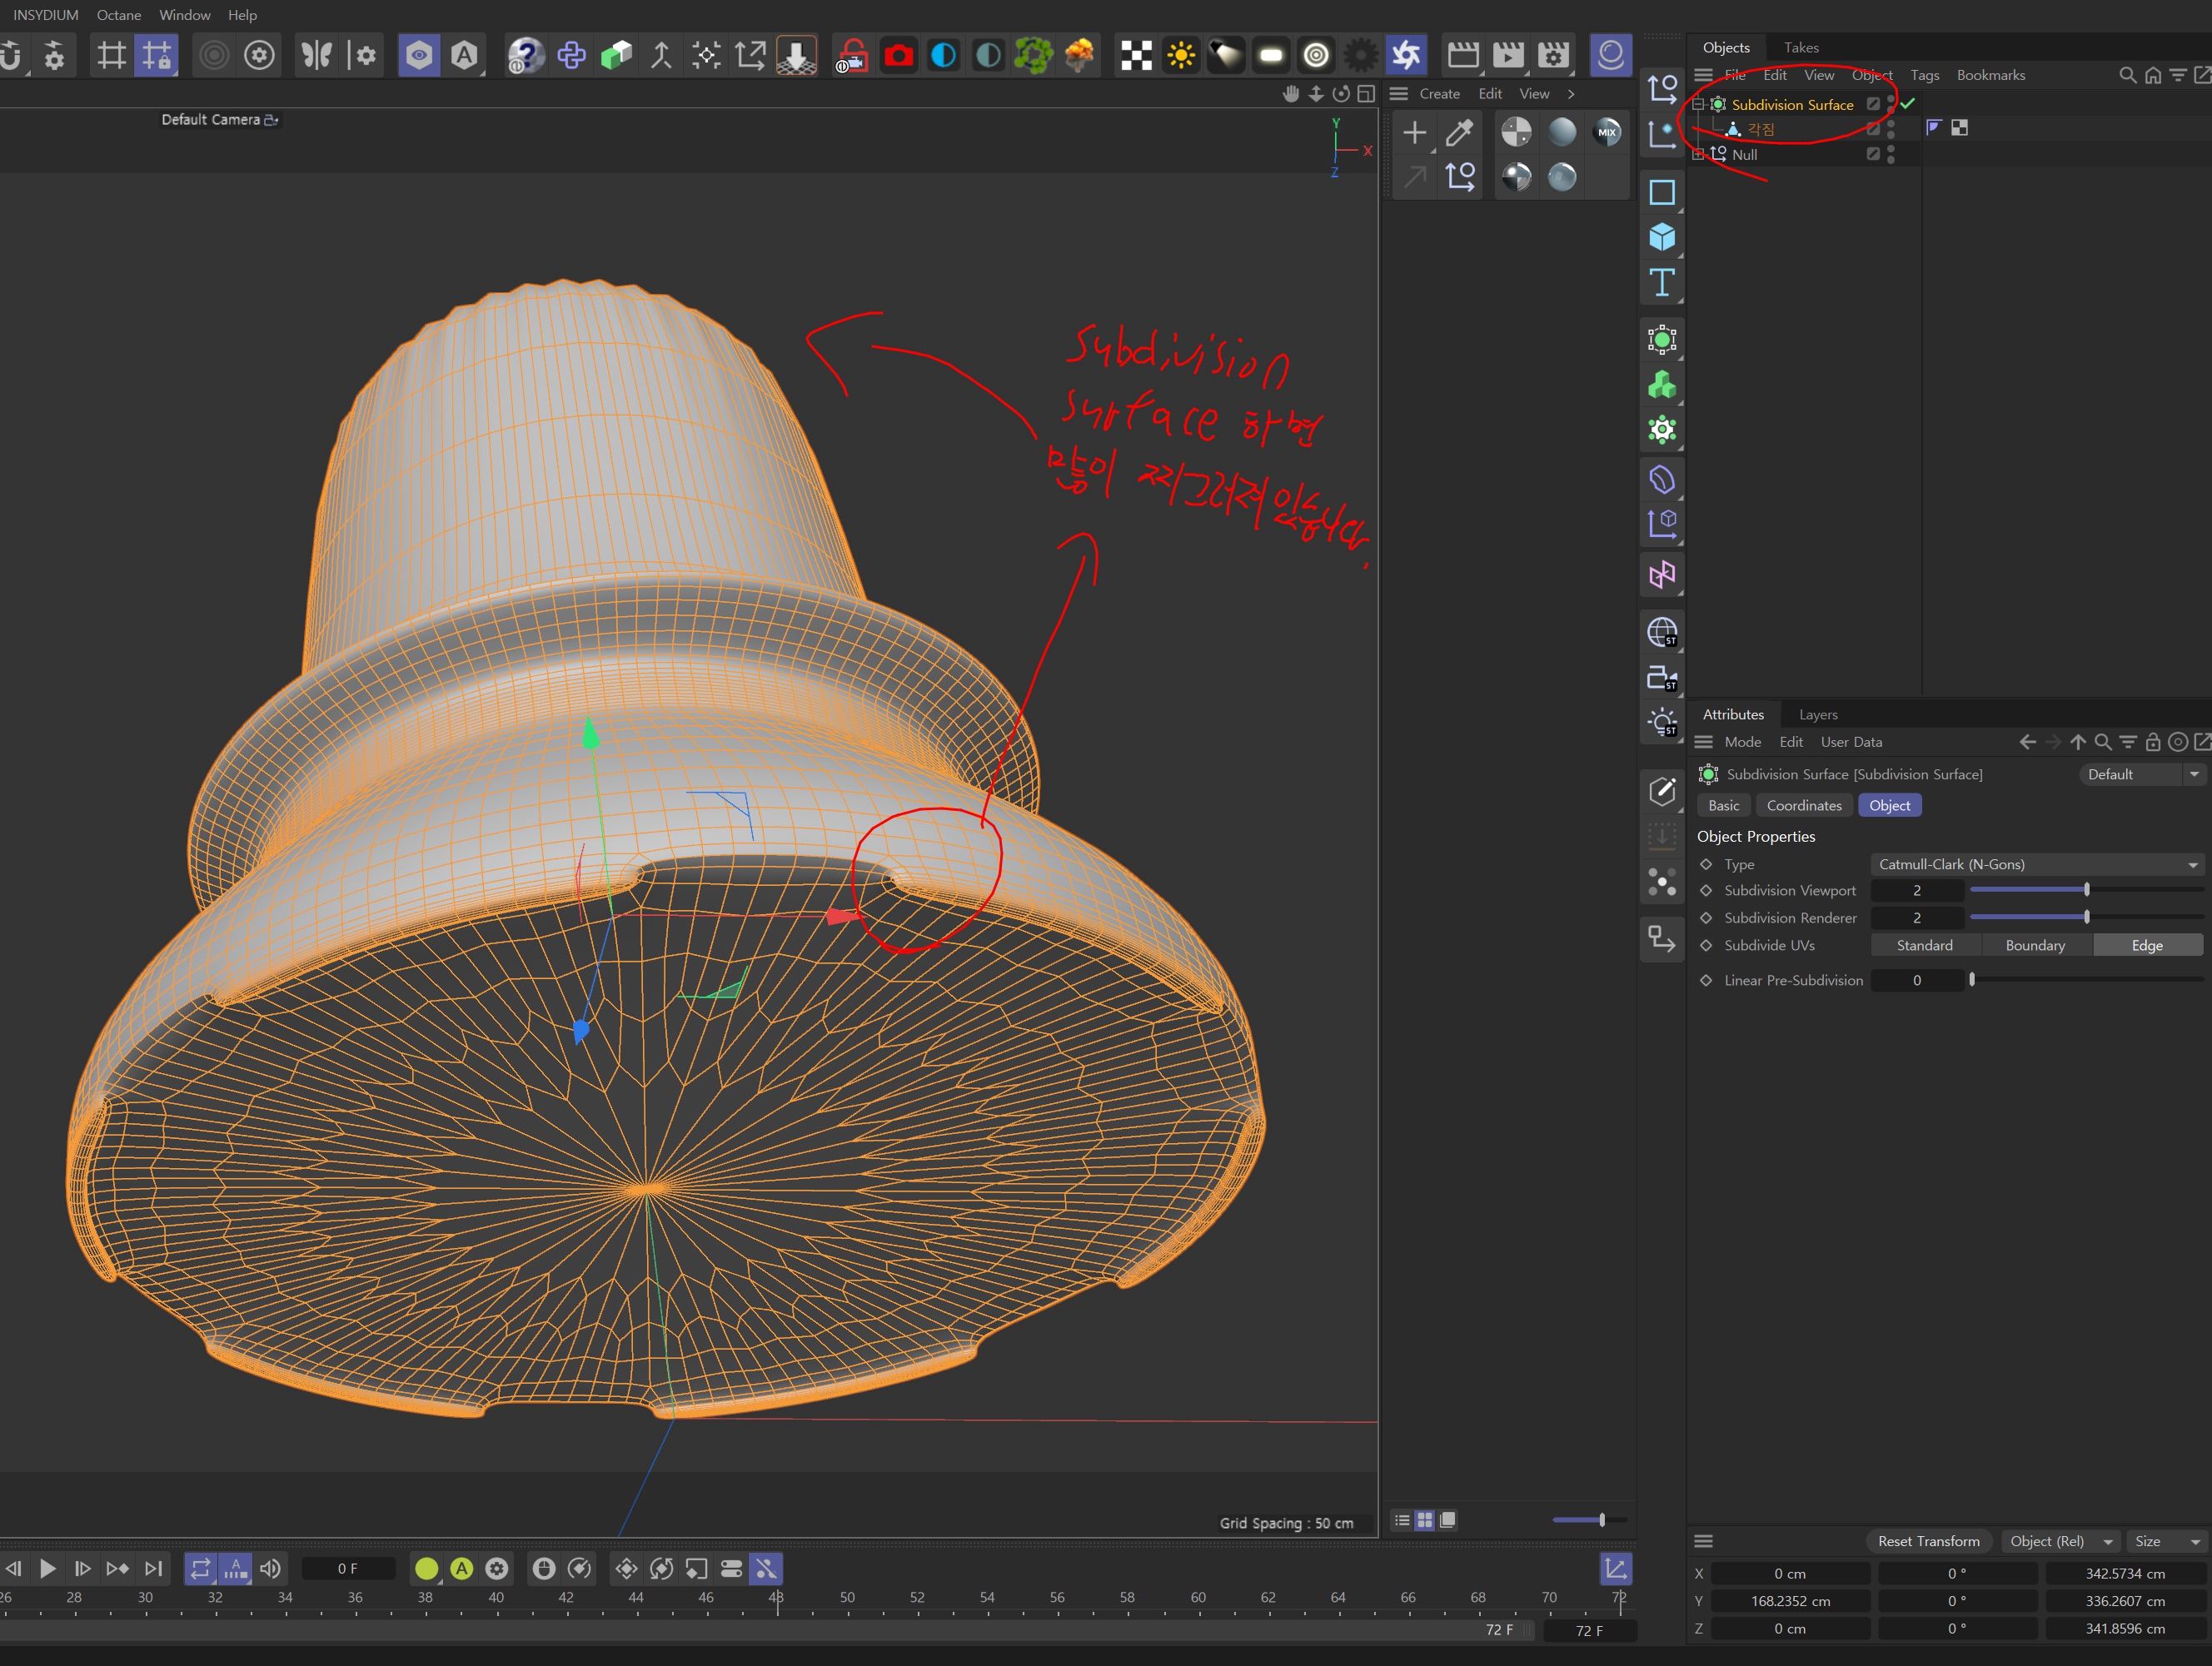Click the green cube Octane object icon
Image resolution: width=2212 pixels, height=1666 pixels.
pyautogui.click(x=616, y=55)
